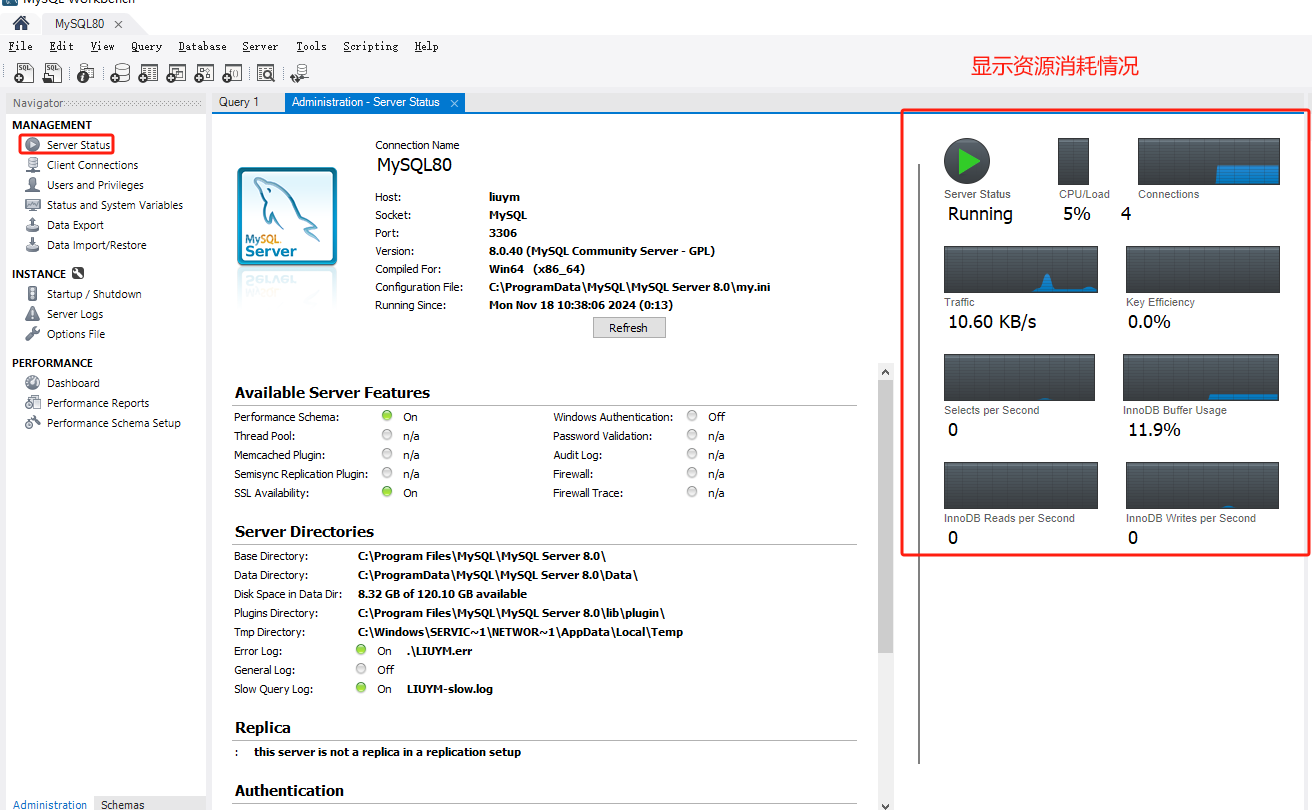Screen dimensions: 1312x810
Task: Create a new view via toolbar icon
Action: point(176,73)
